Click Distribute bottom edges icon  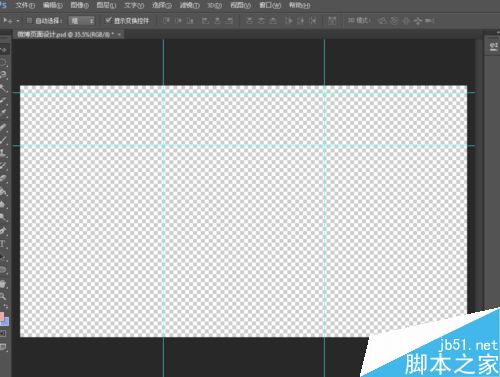273,21
